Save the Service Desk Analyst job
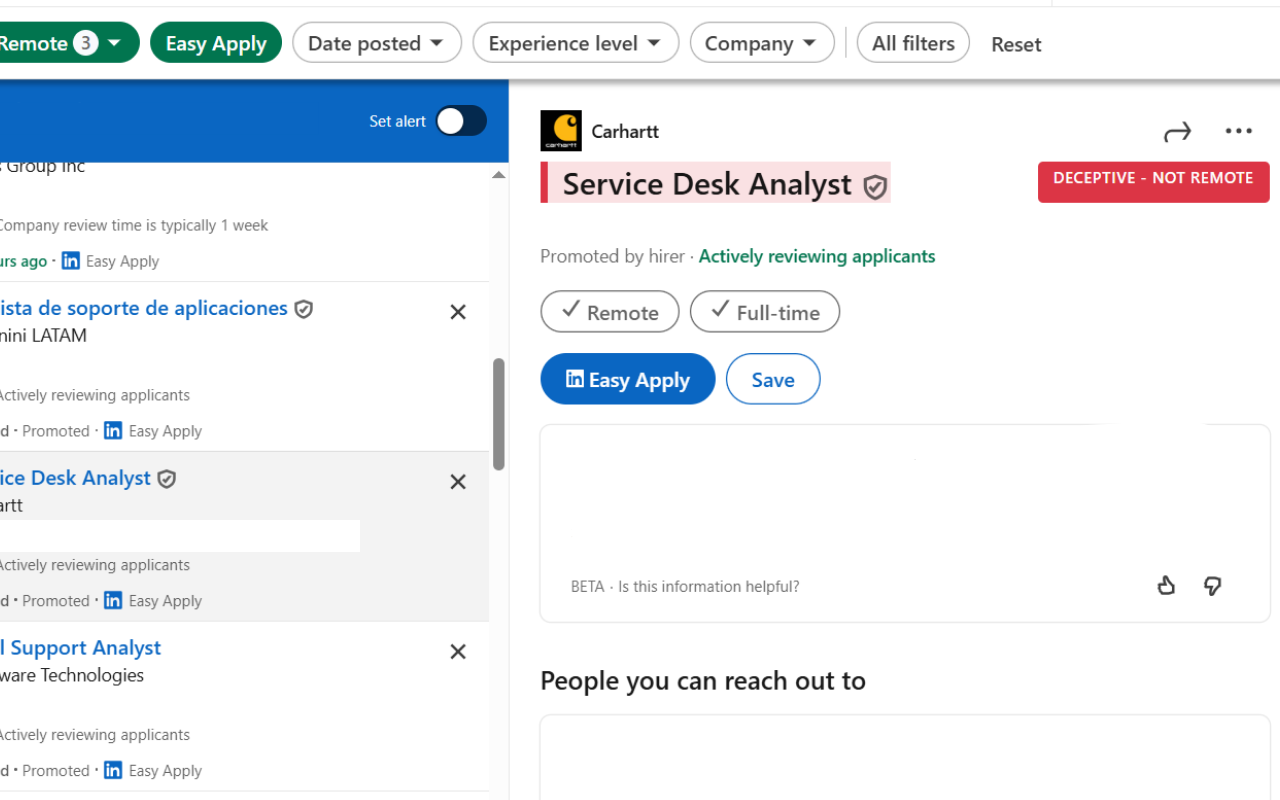 pos(772,379)
